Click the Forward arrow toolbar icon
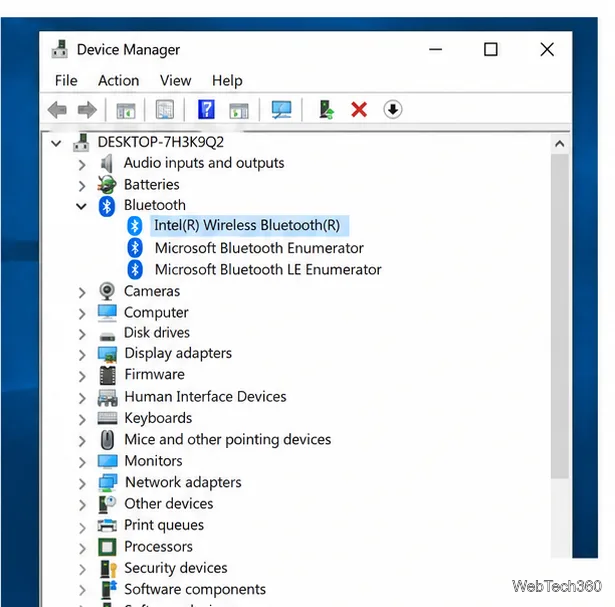This screenshot has width=615, height=607. coord(87,110)
